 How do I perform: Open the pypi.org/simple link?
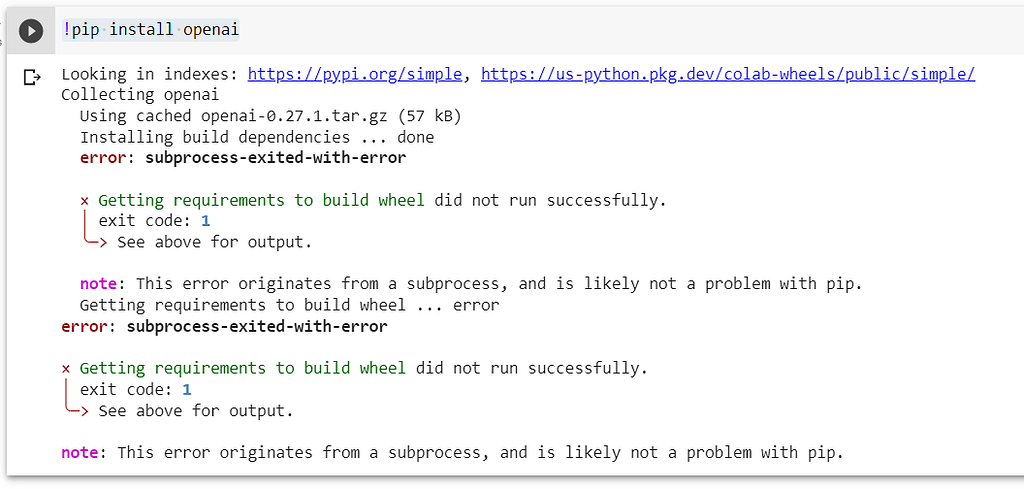[355, 74]
